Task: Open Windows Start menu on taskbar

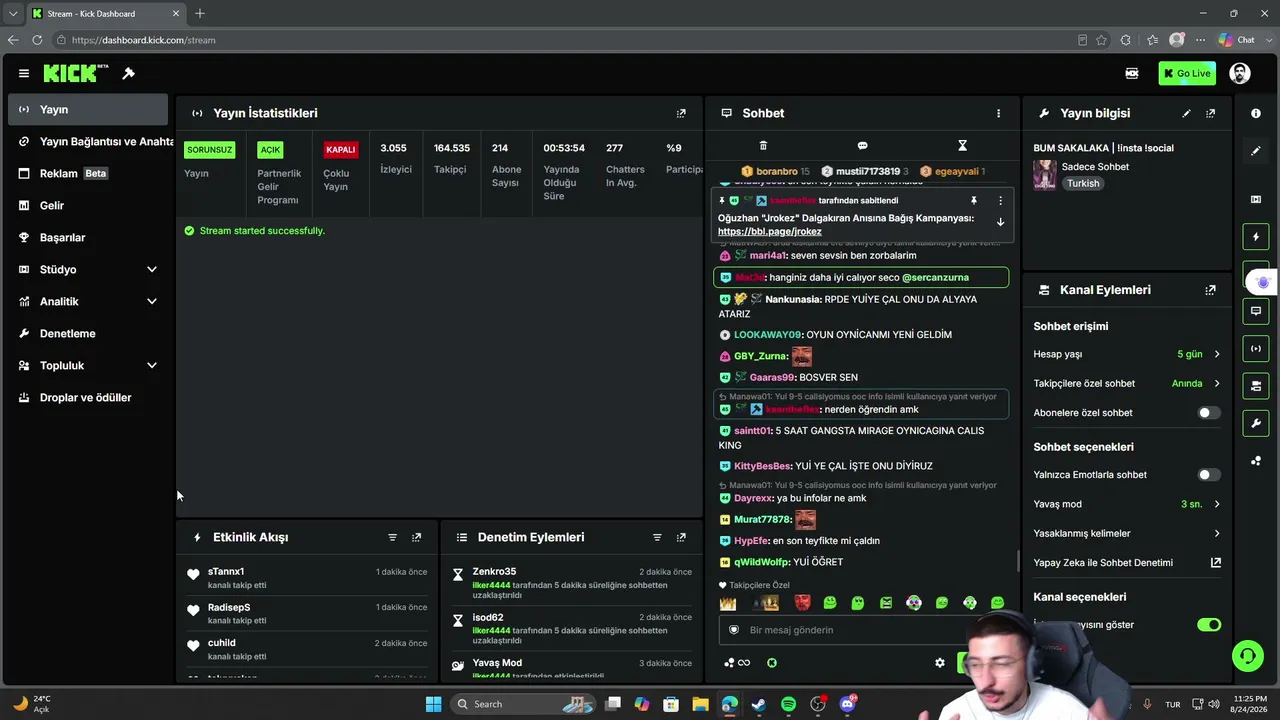Action: (x=433, y=704)
